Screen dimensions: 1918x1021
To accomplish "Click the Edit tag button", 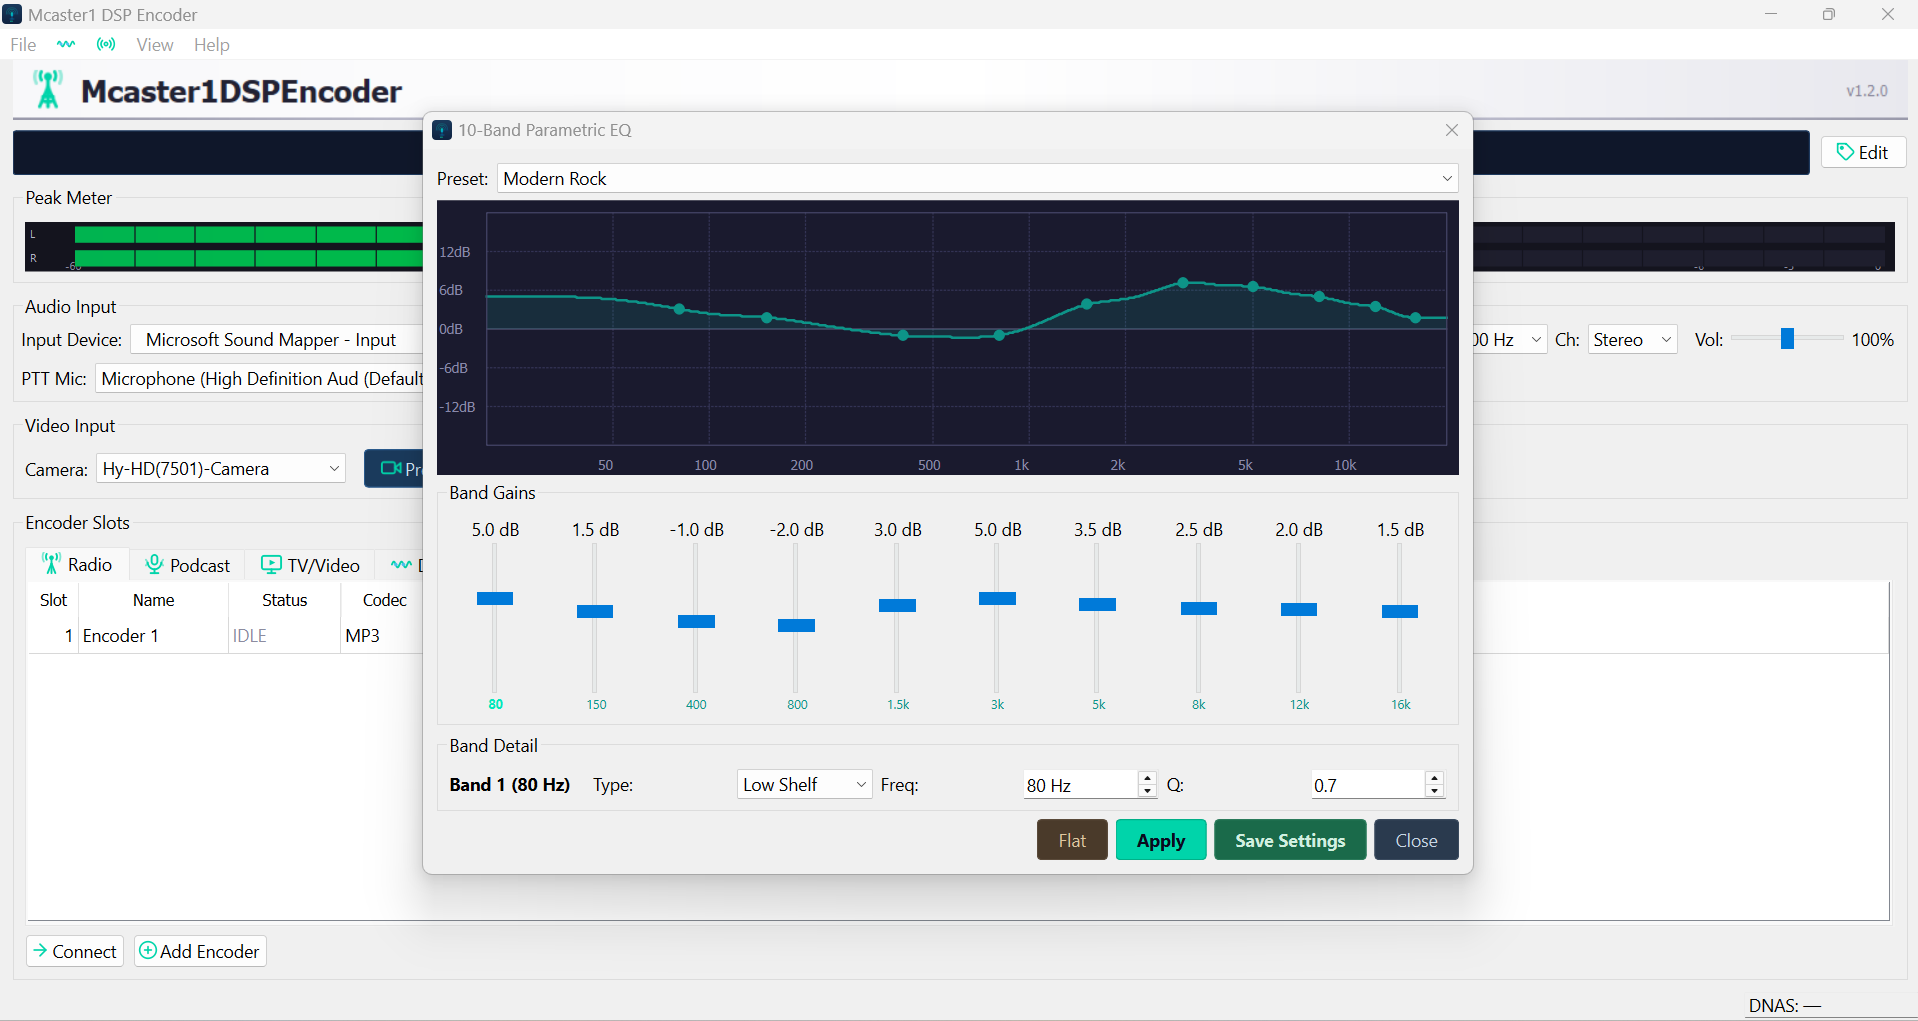I will pos(1862,152).
